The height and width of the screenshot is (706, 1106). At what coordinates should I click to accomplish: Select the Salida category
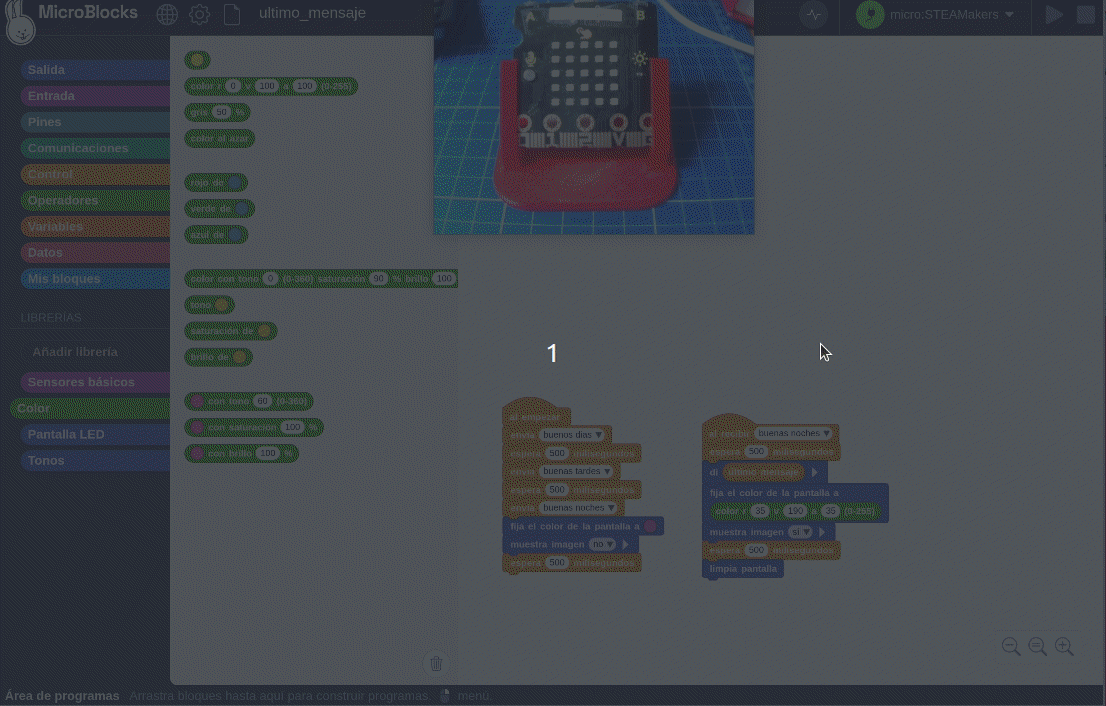95,70
